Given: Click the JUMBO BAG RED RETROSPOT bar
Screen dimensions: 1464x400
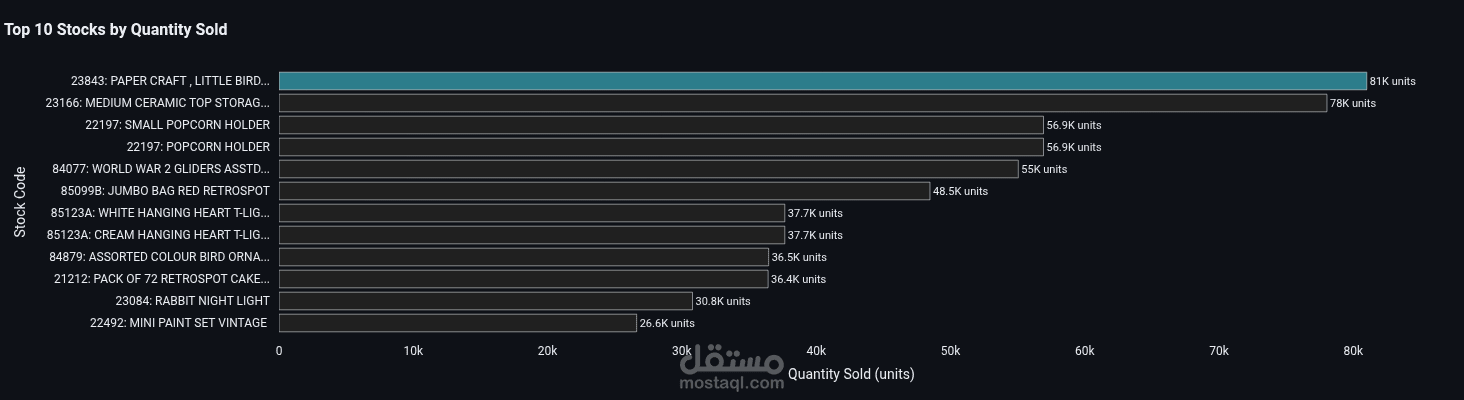Looking at the screenshot, I should (x=604, y=191).
